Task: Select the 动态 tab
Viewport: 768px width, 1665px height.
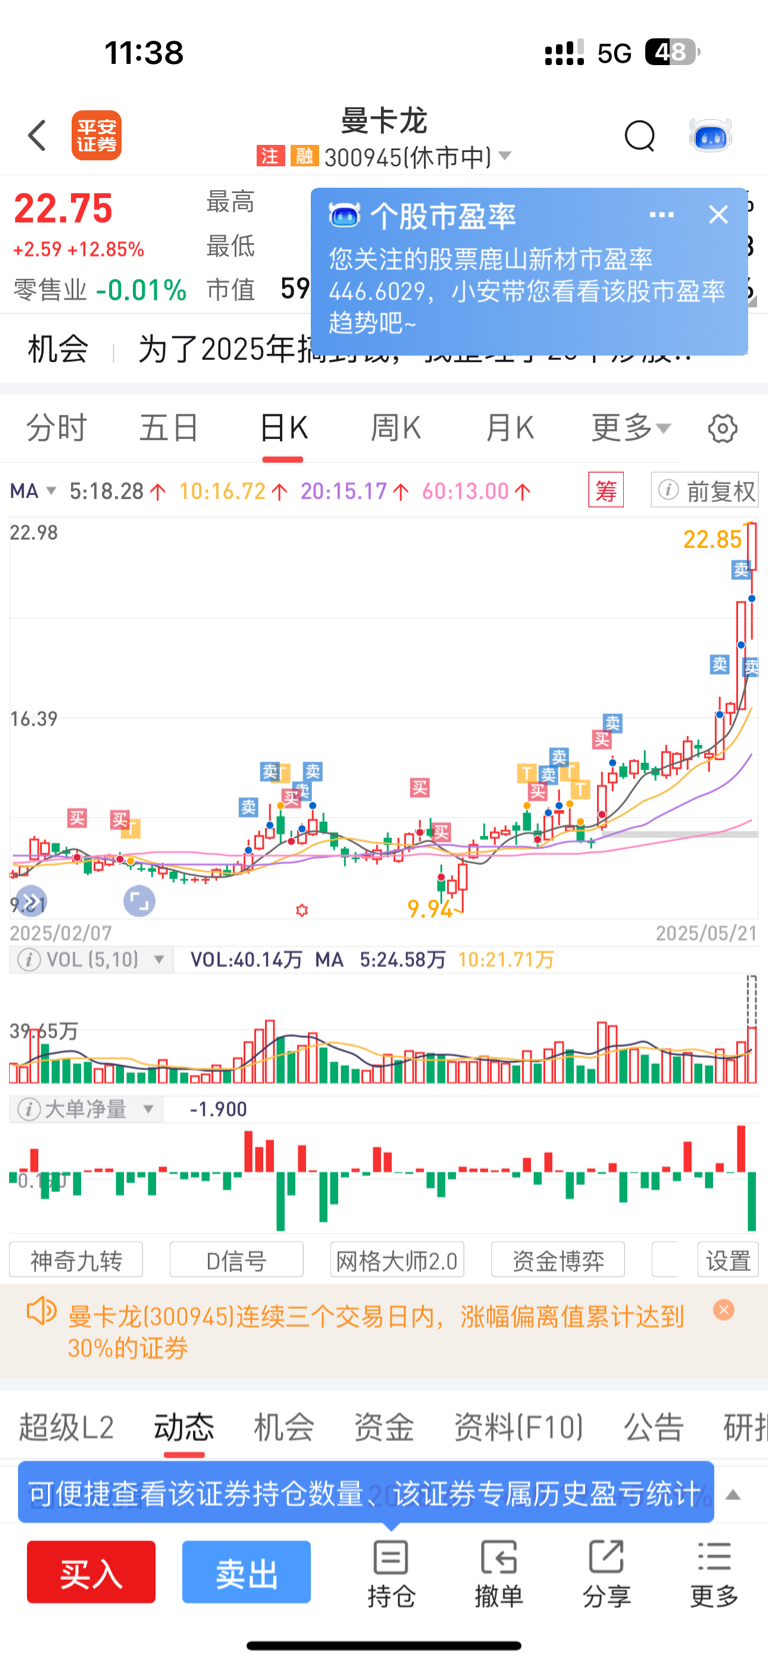Action: 184,1426
